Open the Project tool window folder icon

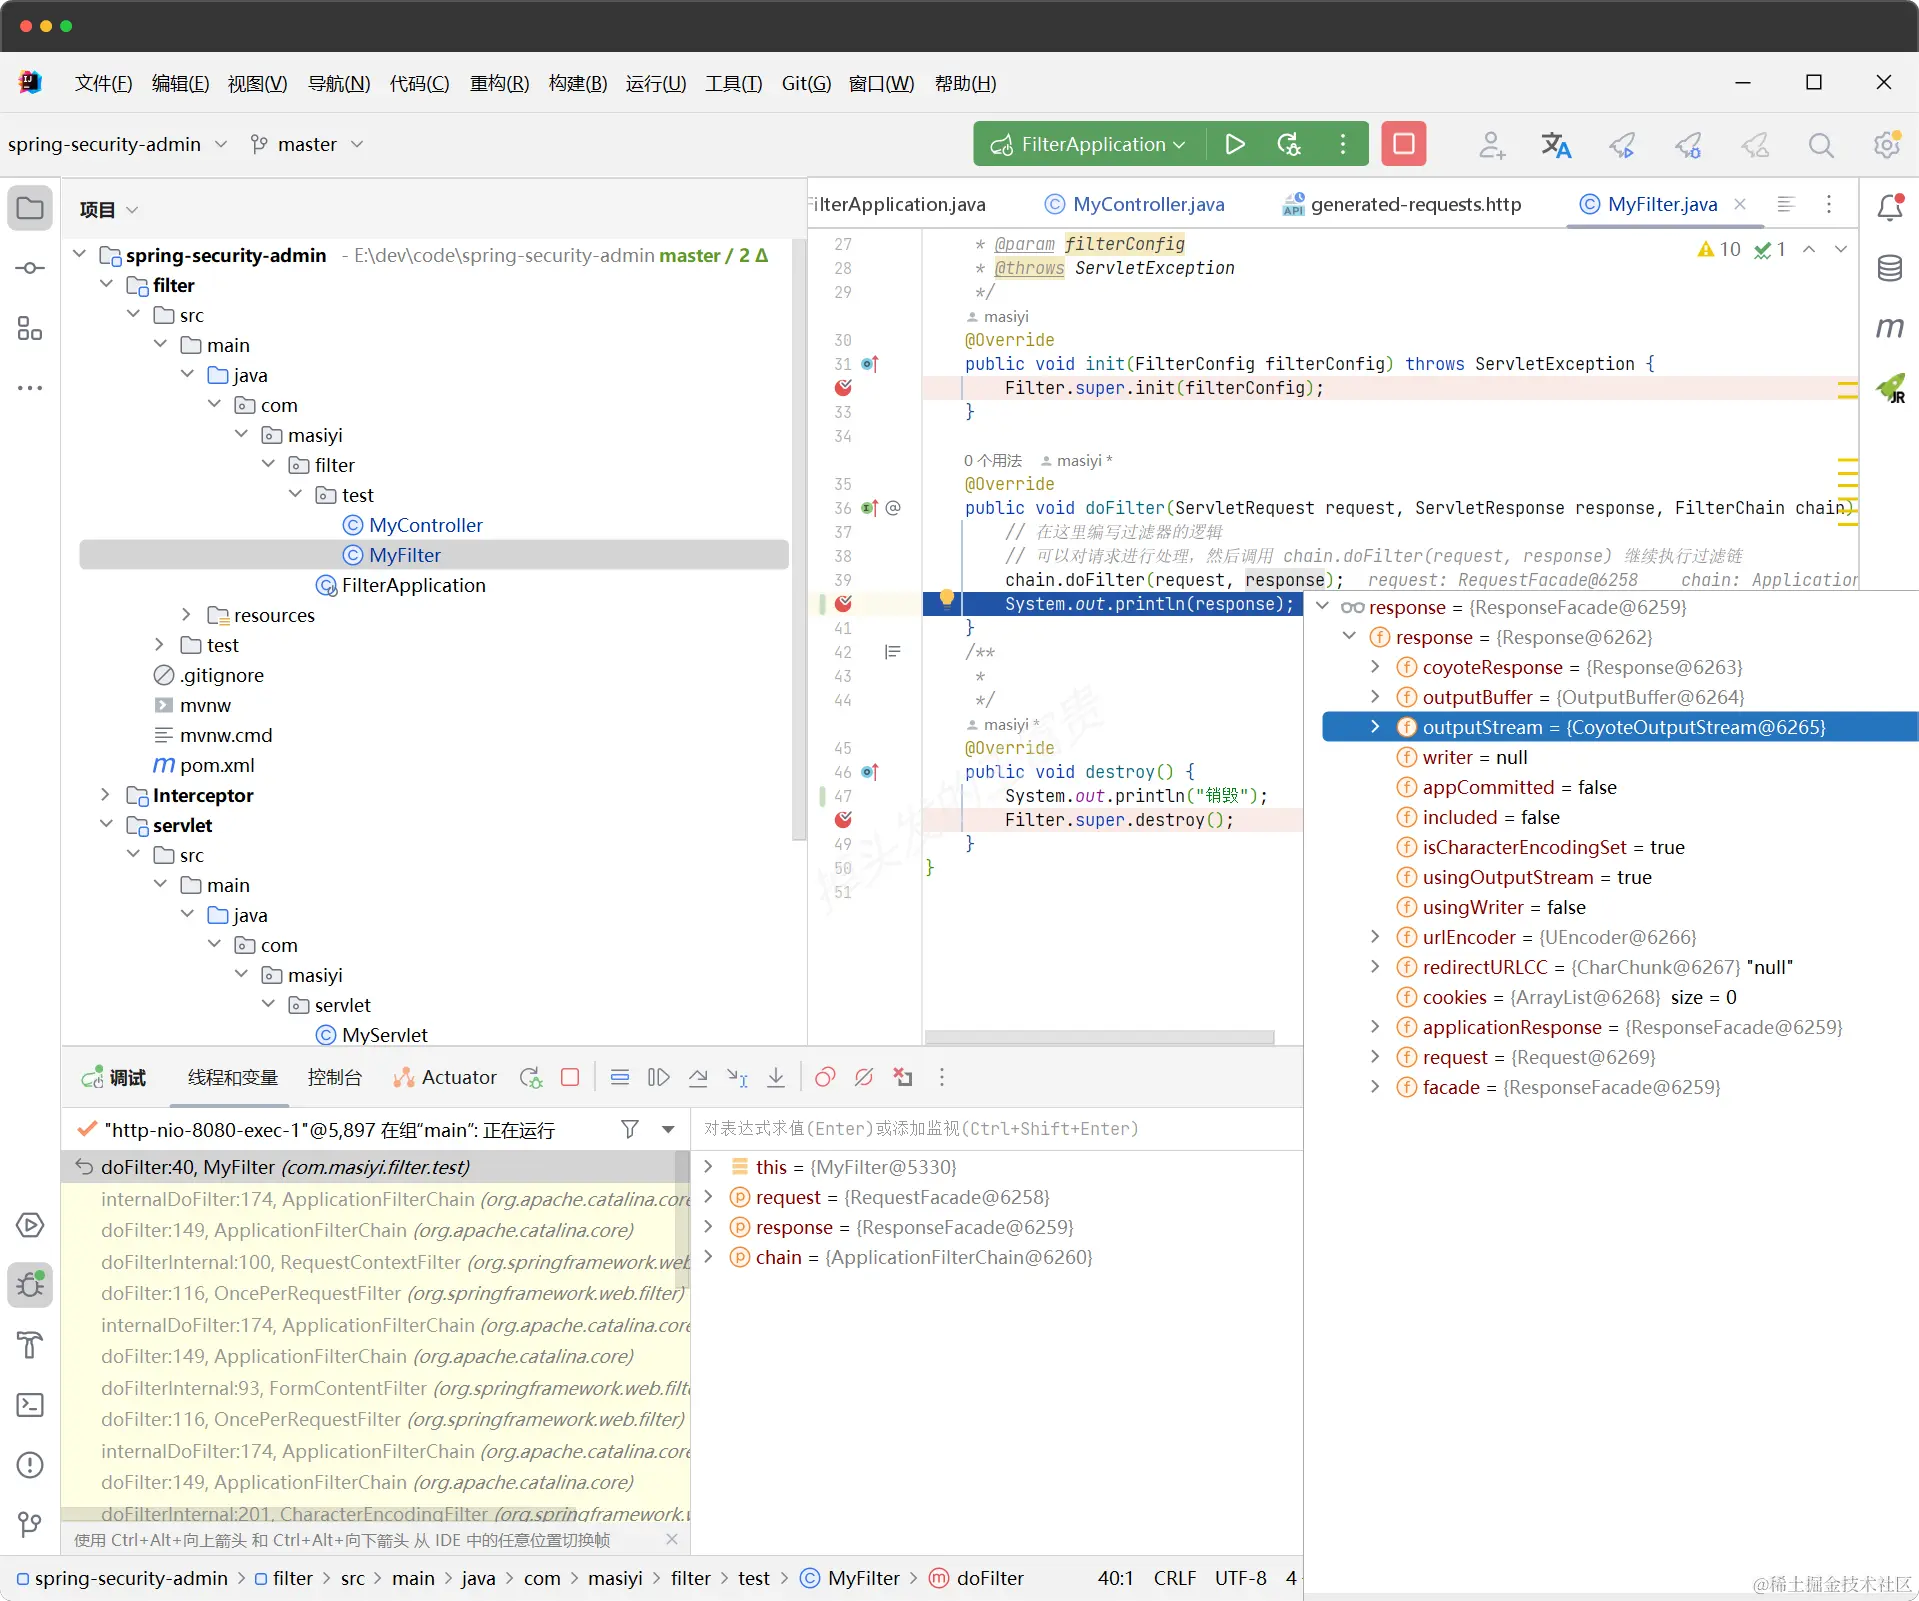click(30, 209)
